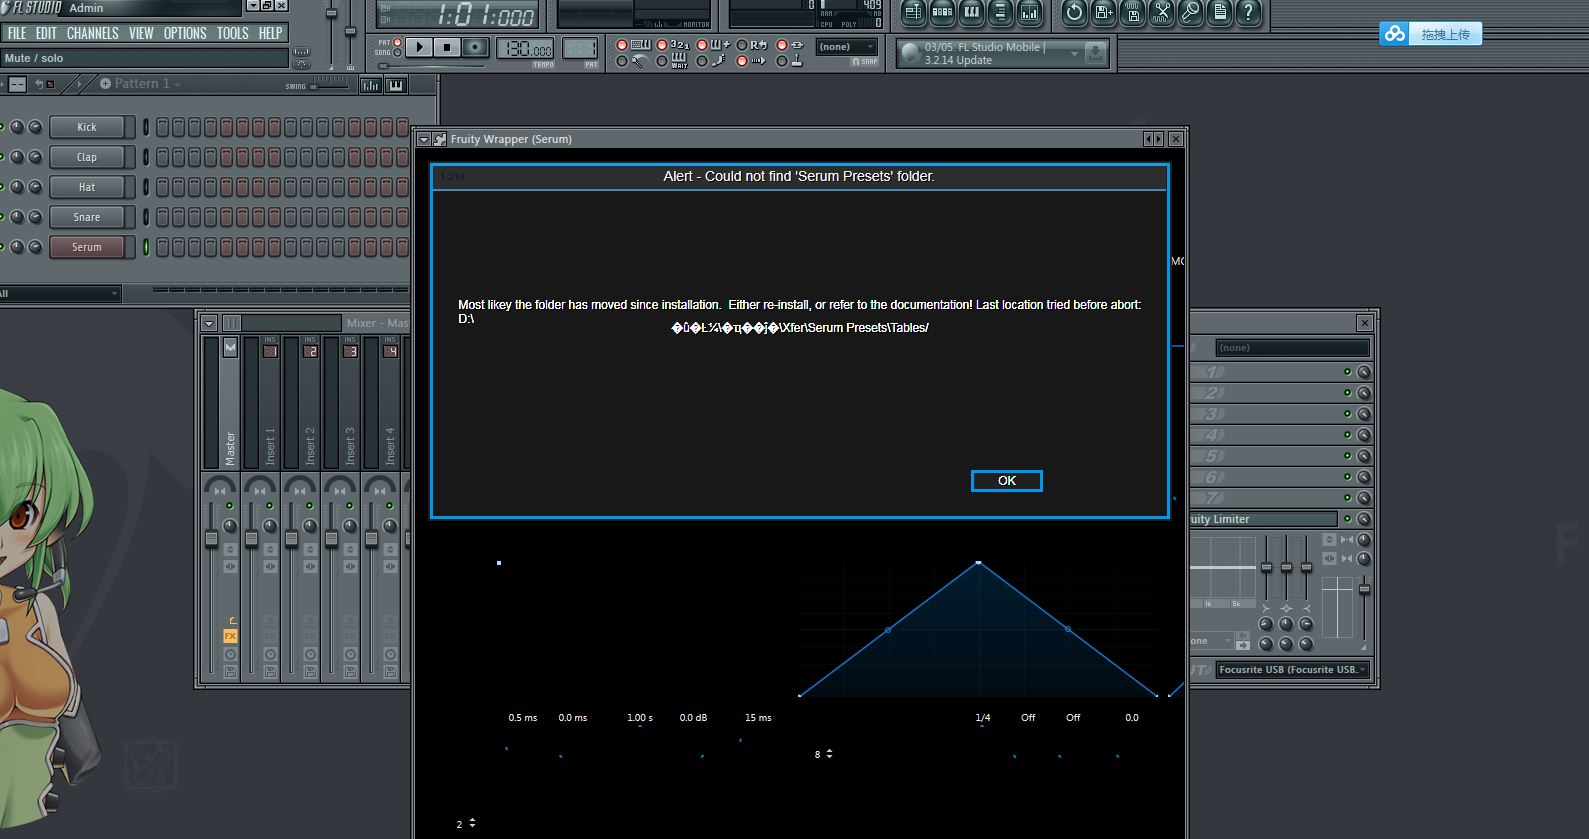Open the CHANNELS menu

coord(93,33)
